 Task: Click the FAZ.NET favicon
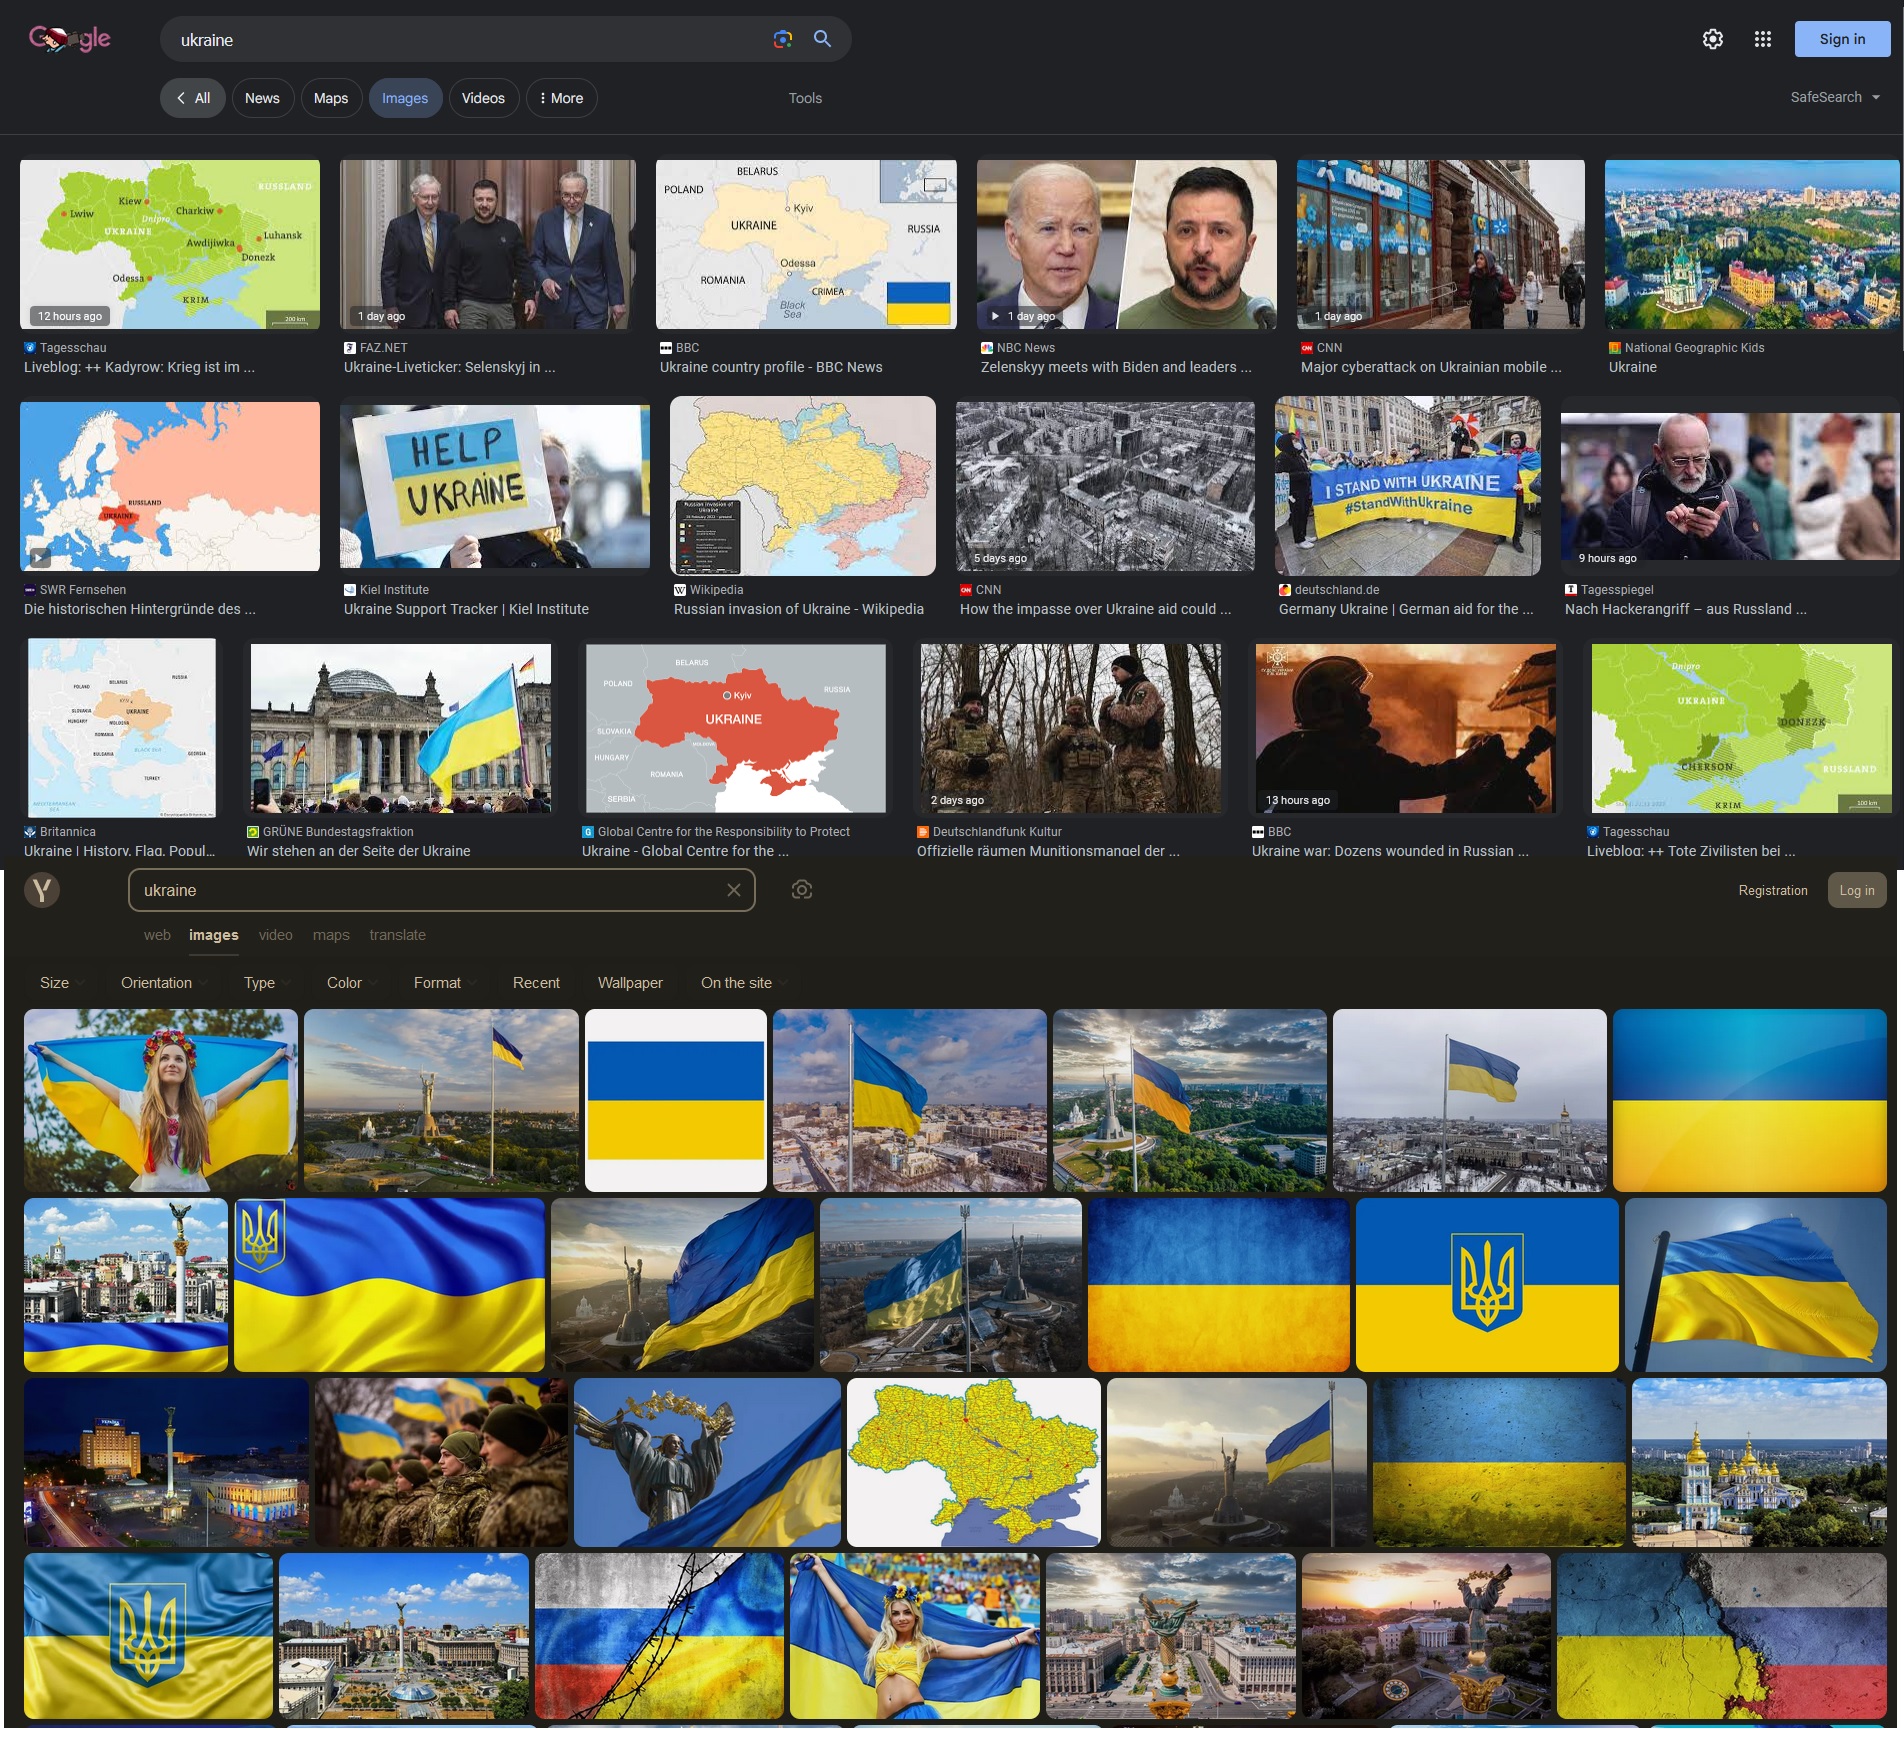click(349, 348)
